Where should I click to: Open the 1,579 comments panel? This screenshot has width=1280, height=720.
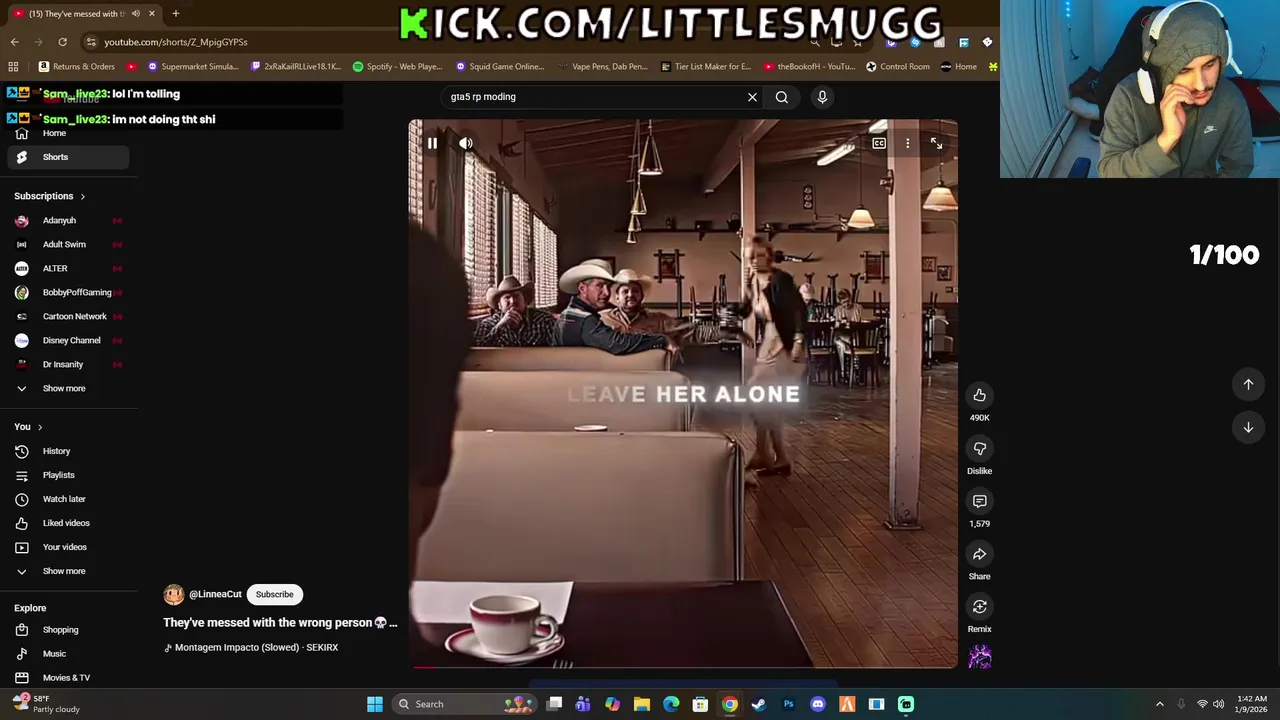pyautogui.click(x=980, y=501)
